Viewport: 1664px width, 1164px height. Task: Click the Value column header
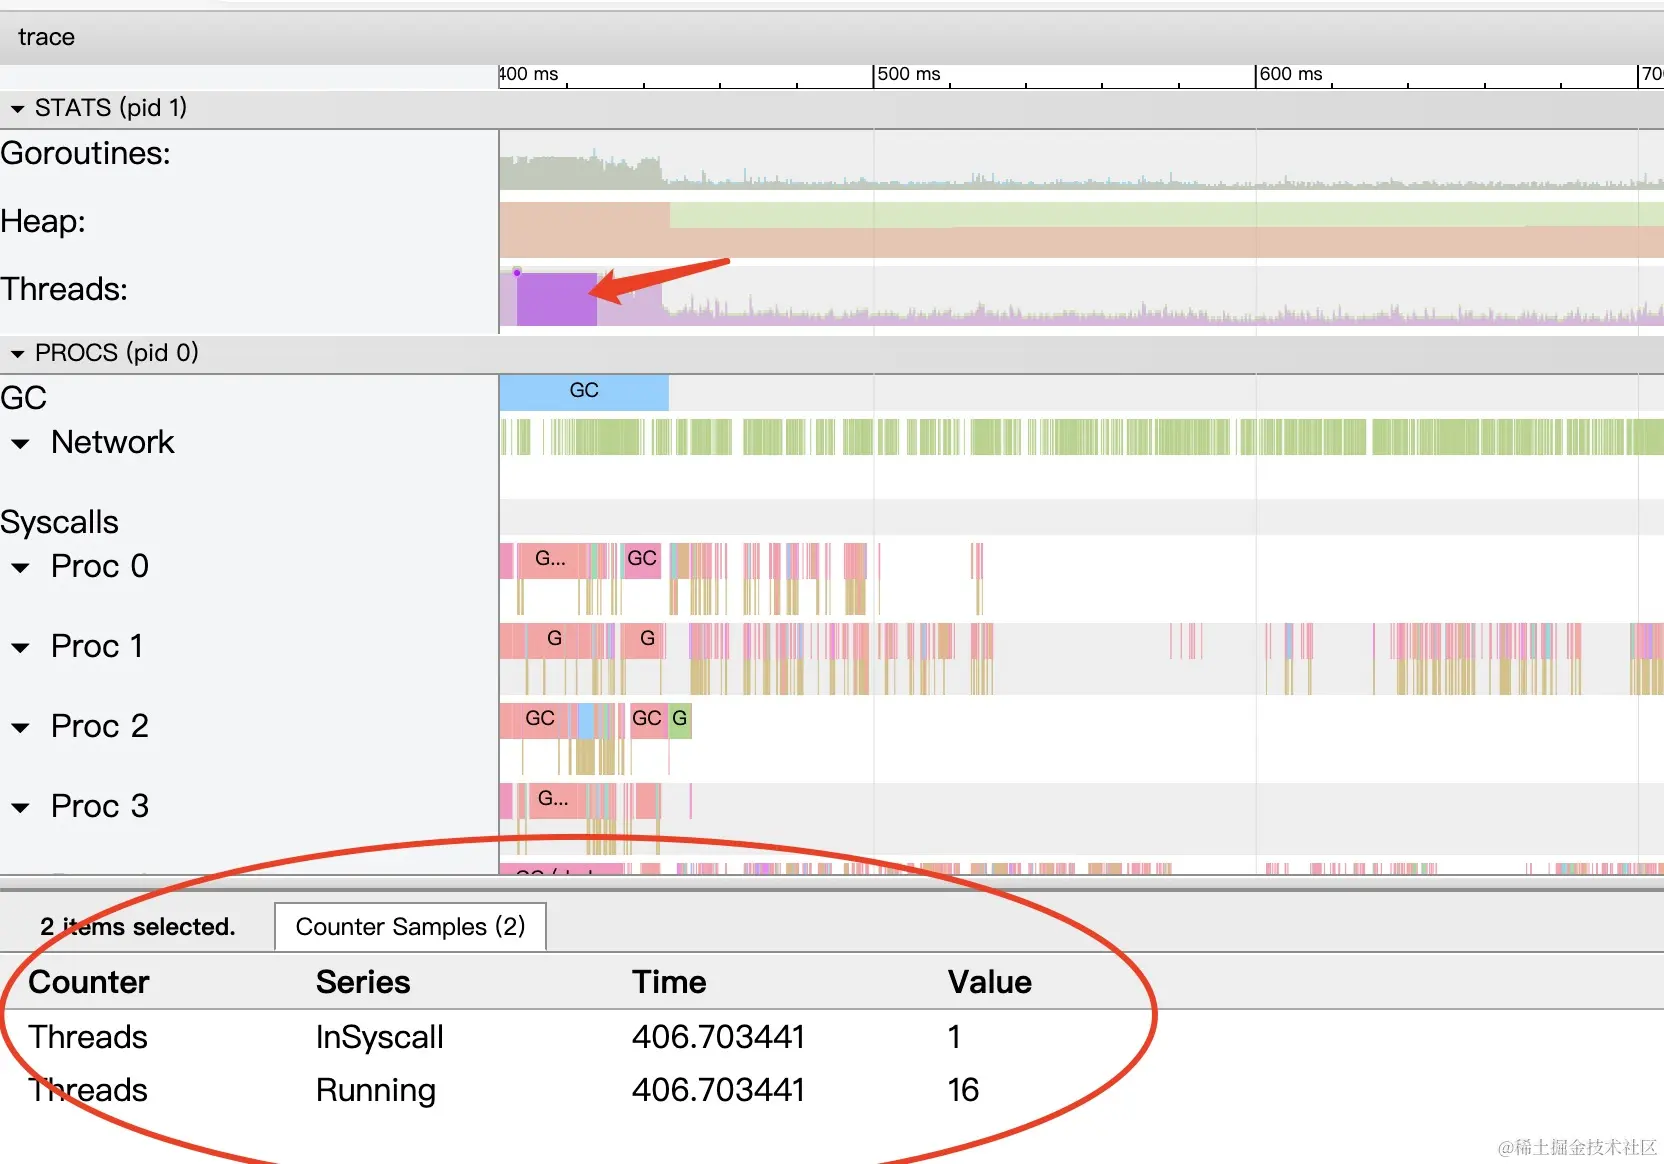(x=990, y=982)
